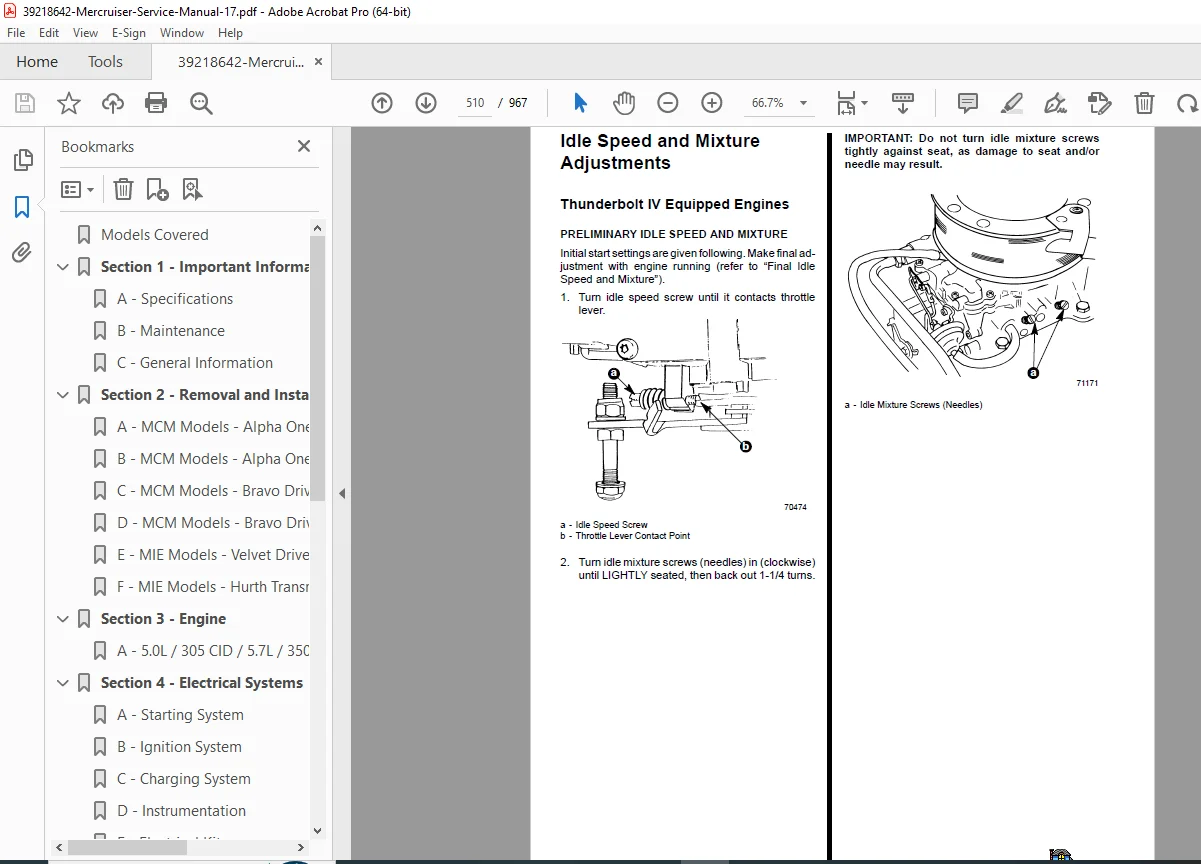Jump to D - MCM Models - Bravo bookmark
1201x864 pixels.
pos(213,523)
